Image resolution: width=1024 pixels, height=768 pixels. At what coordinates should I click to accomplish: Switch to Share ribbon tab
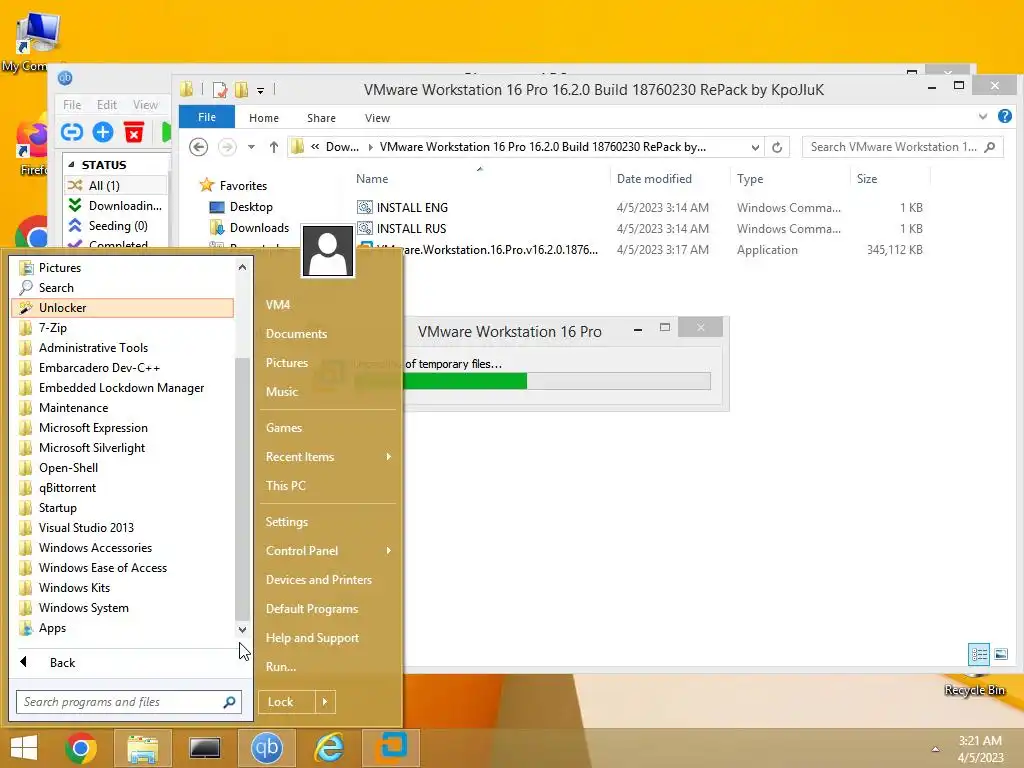(x=321, y=118)
